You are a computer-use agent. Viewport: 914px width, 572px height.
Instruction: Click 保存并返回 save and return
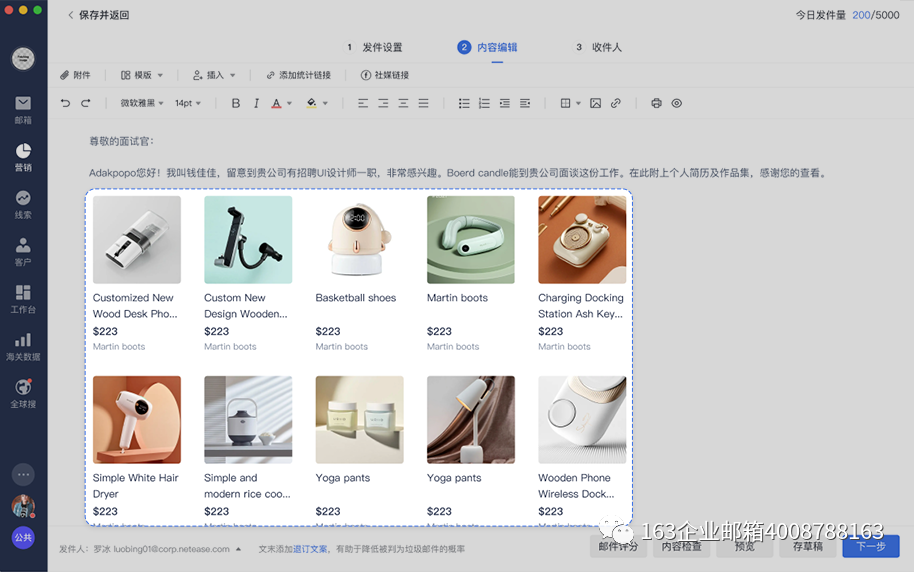click(98, 15)
